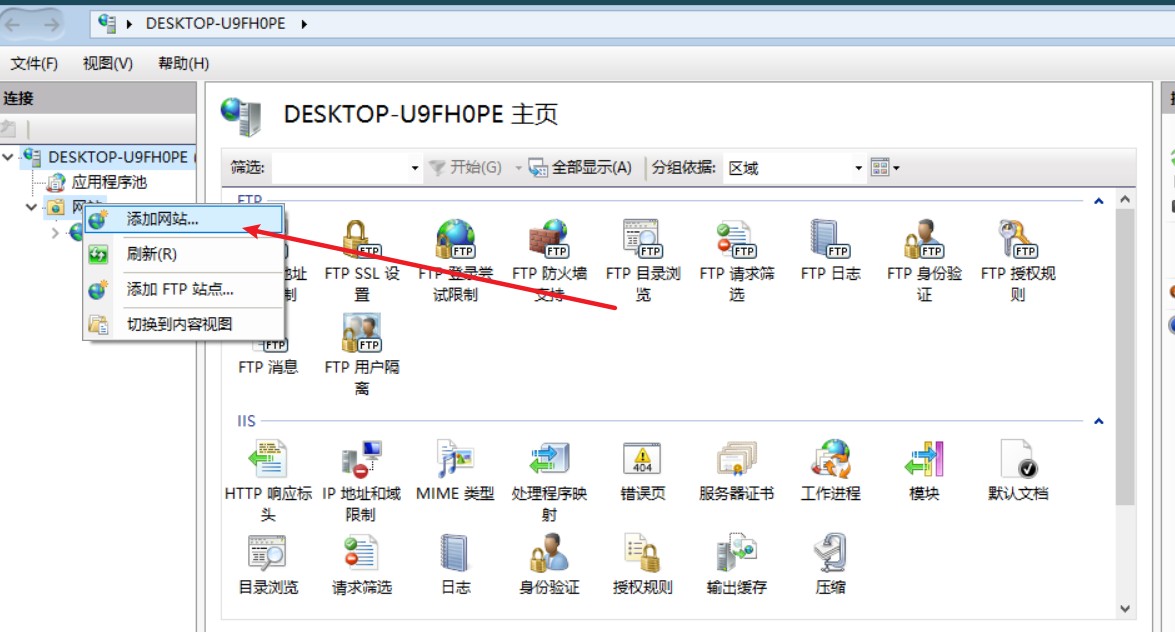Open the FTP 请求筛选 feature
Screen dimensions: 1175x632
coord(737,260)
